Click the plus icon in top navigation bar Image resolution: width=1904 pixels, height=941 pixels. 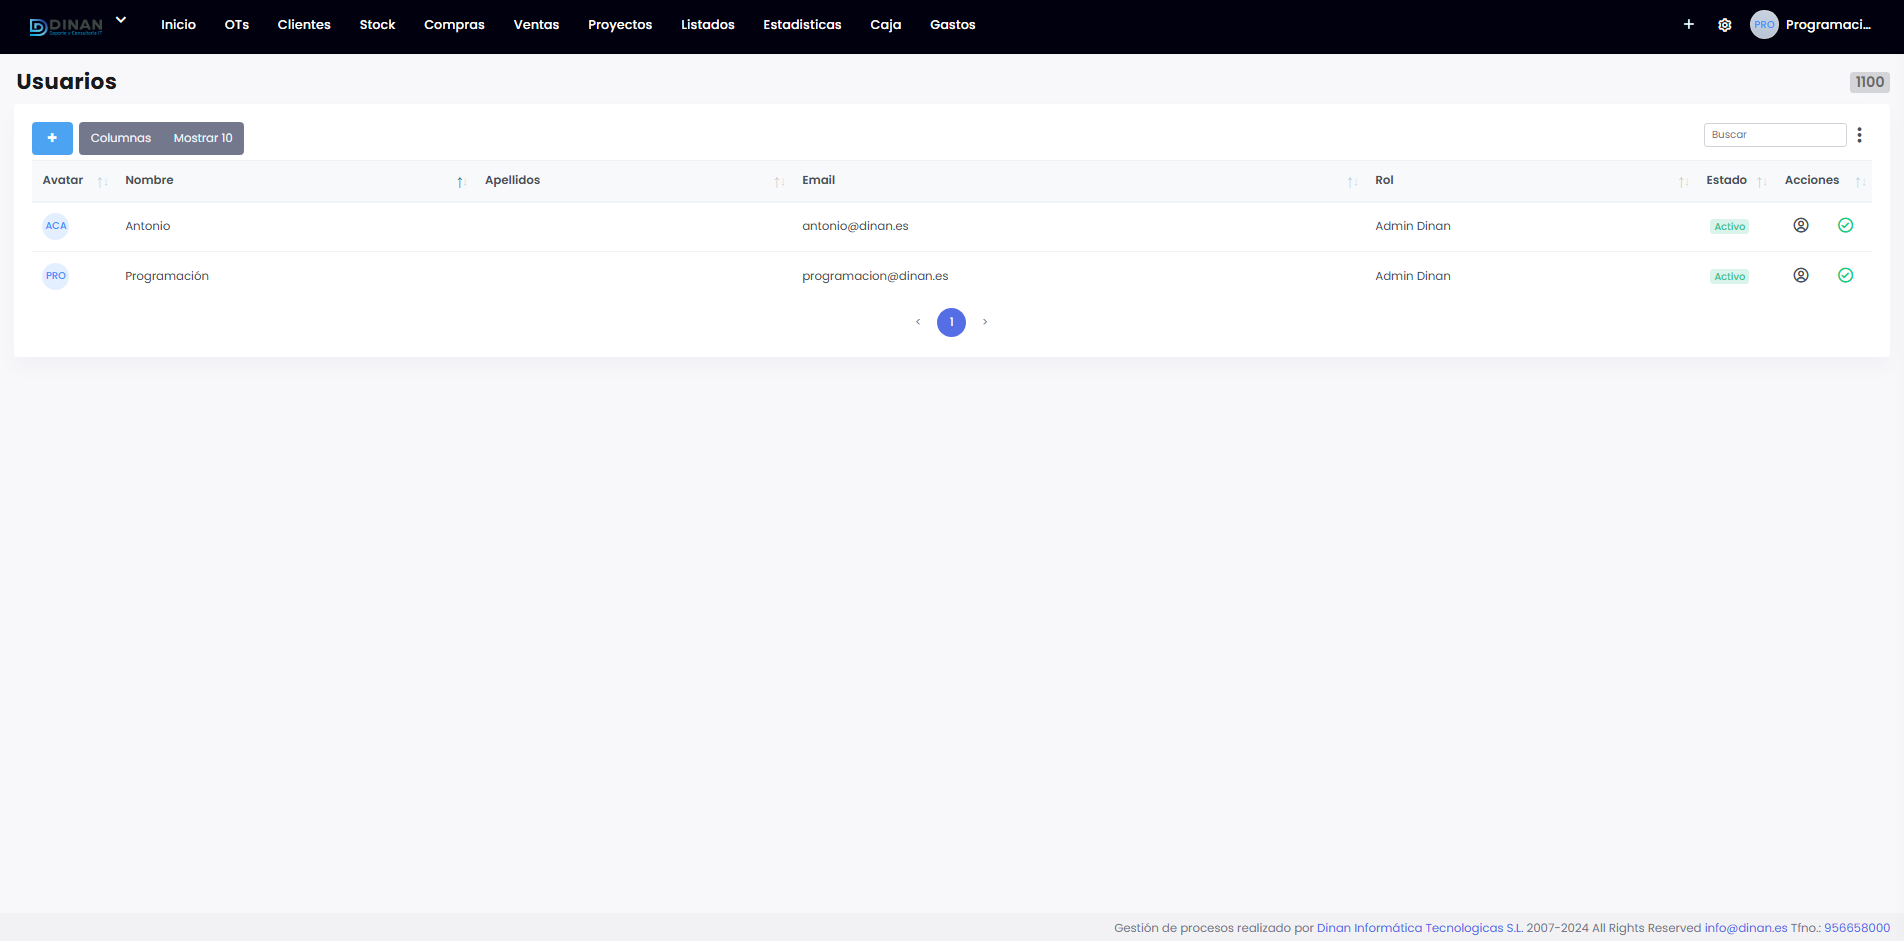(1689, 24)
